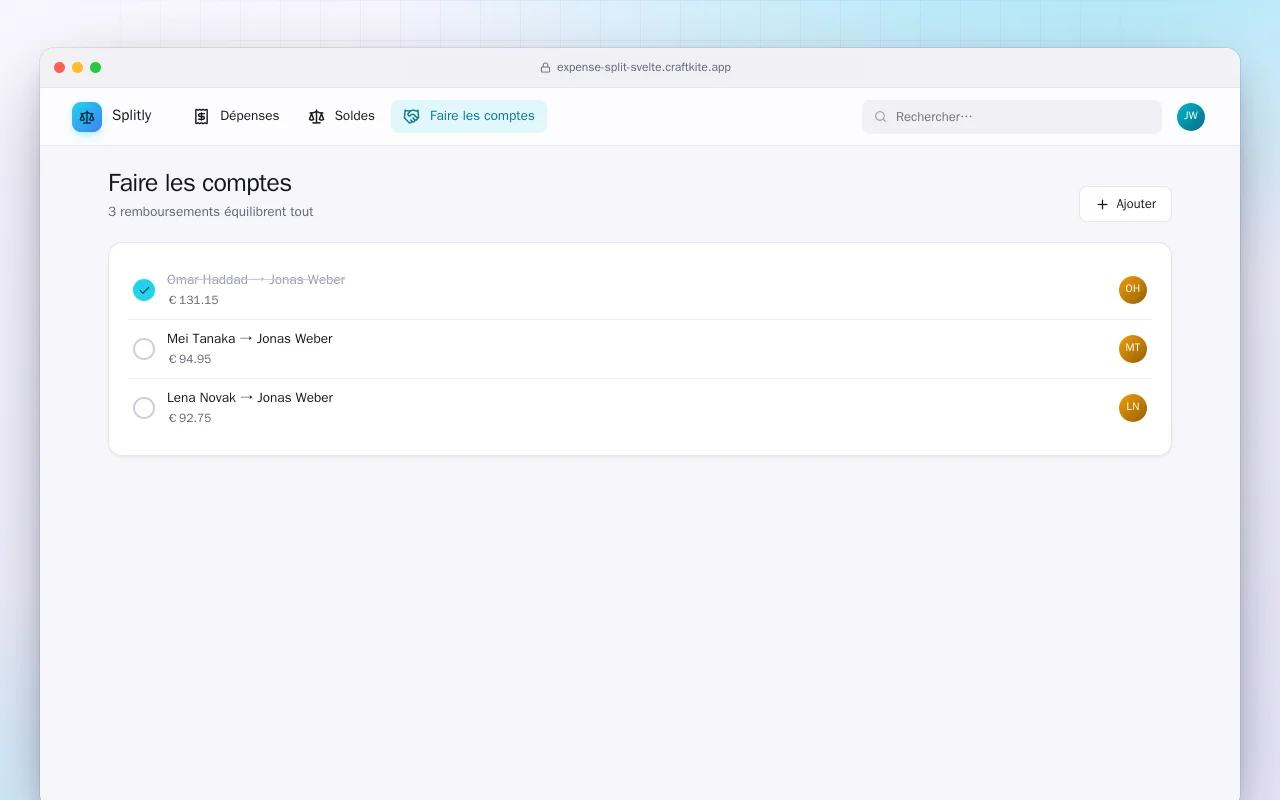Open the JW user avatar
1280x800 pixels.
(x=1191, y=117)
